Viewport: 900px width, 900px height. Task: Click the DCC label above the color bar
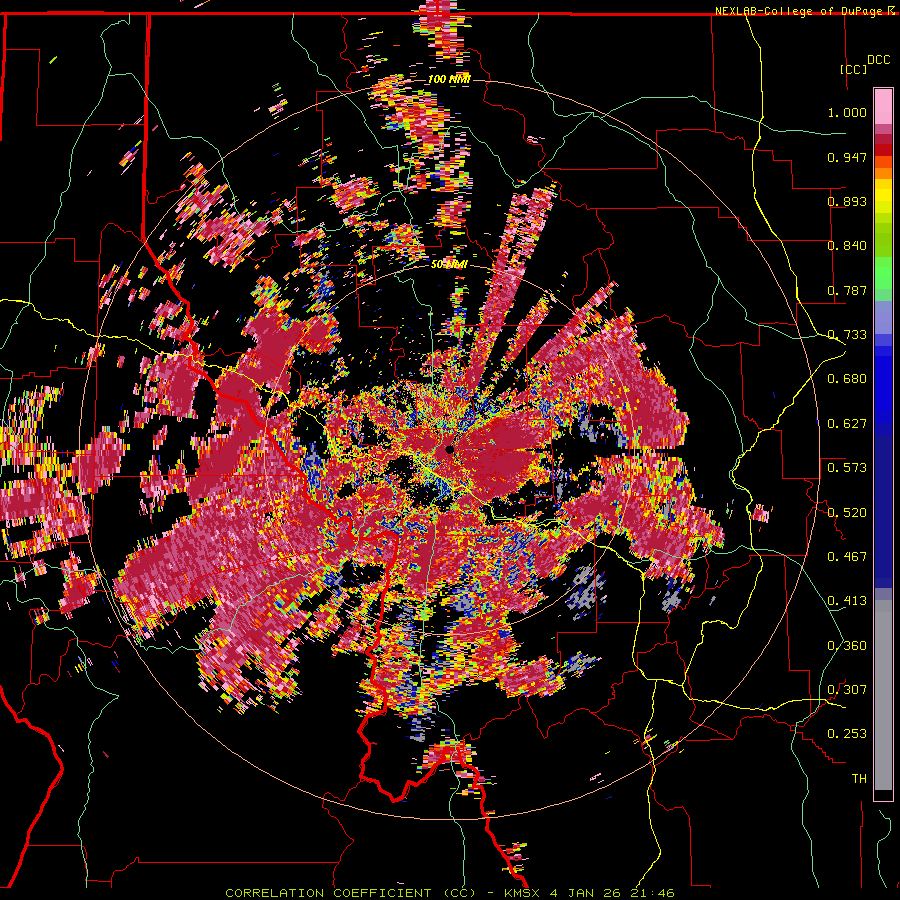(878, 60)
